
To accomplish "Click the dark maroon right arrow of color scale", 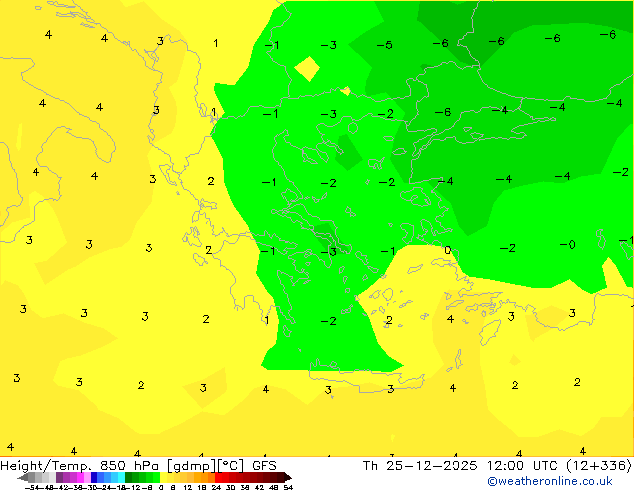I will (x=288, y=477).
